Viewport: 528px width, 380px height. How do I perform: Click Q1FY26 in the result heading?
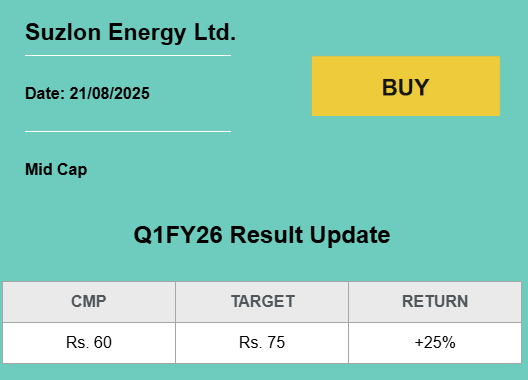178,235
